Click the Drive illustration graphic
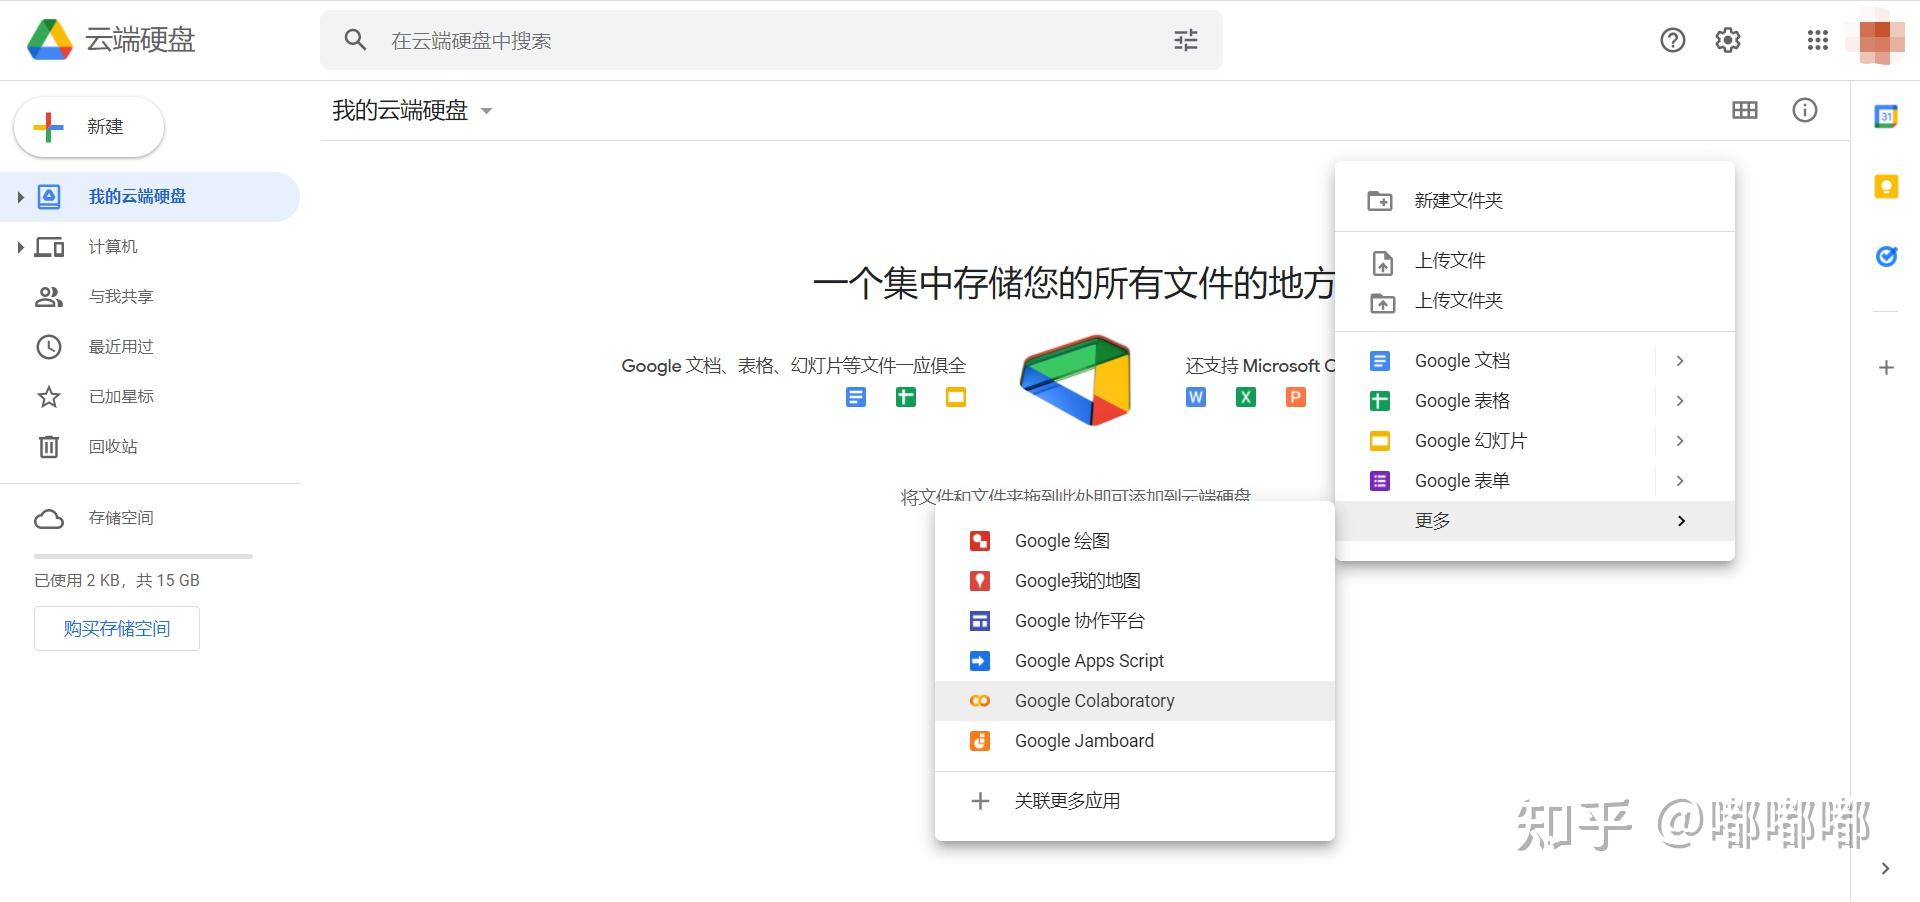The width and height of the screenshot is (1920, 902). pos(1075,380)
